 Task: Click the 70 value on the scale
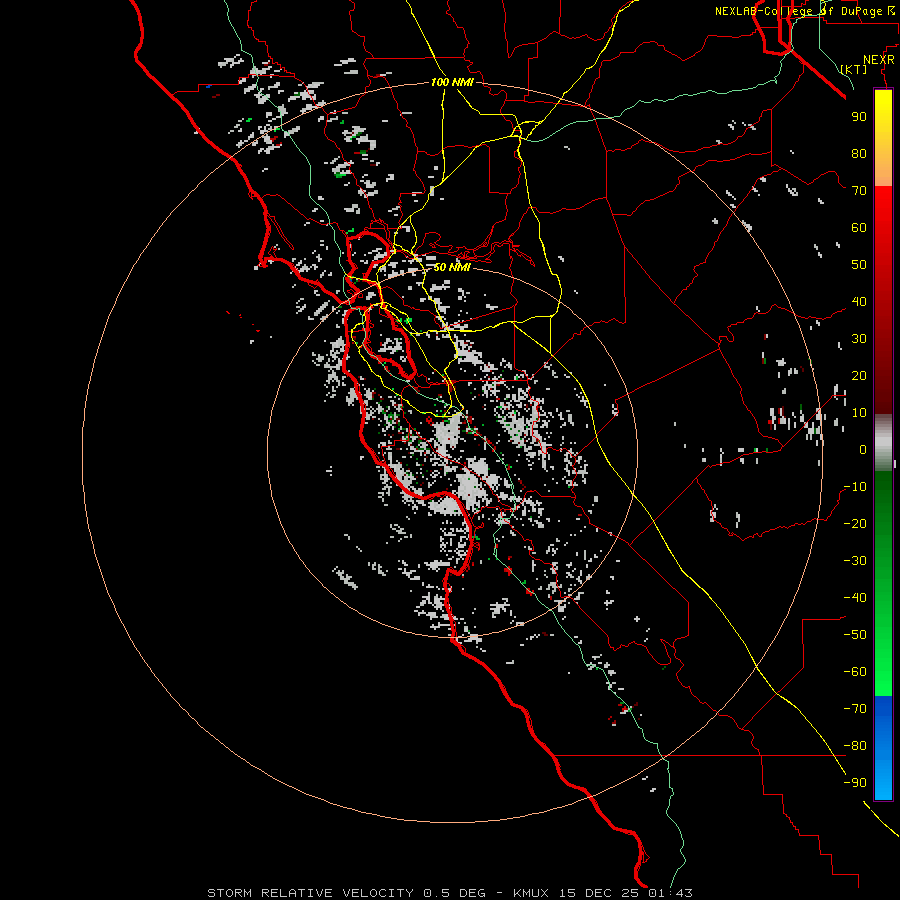coord(859,191)
